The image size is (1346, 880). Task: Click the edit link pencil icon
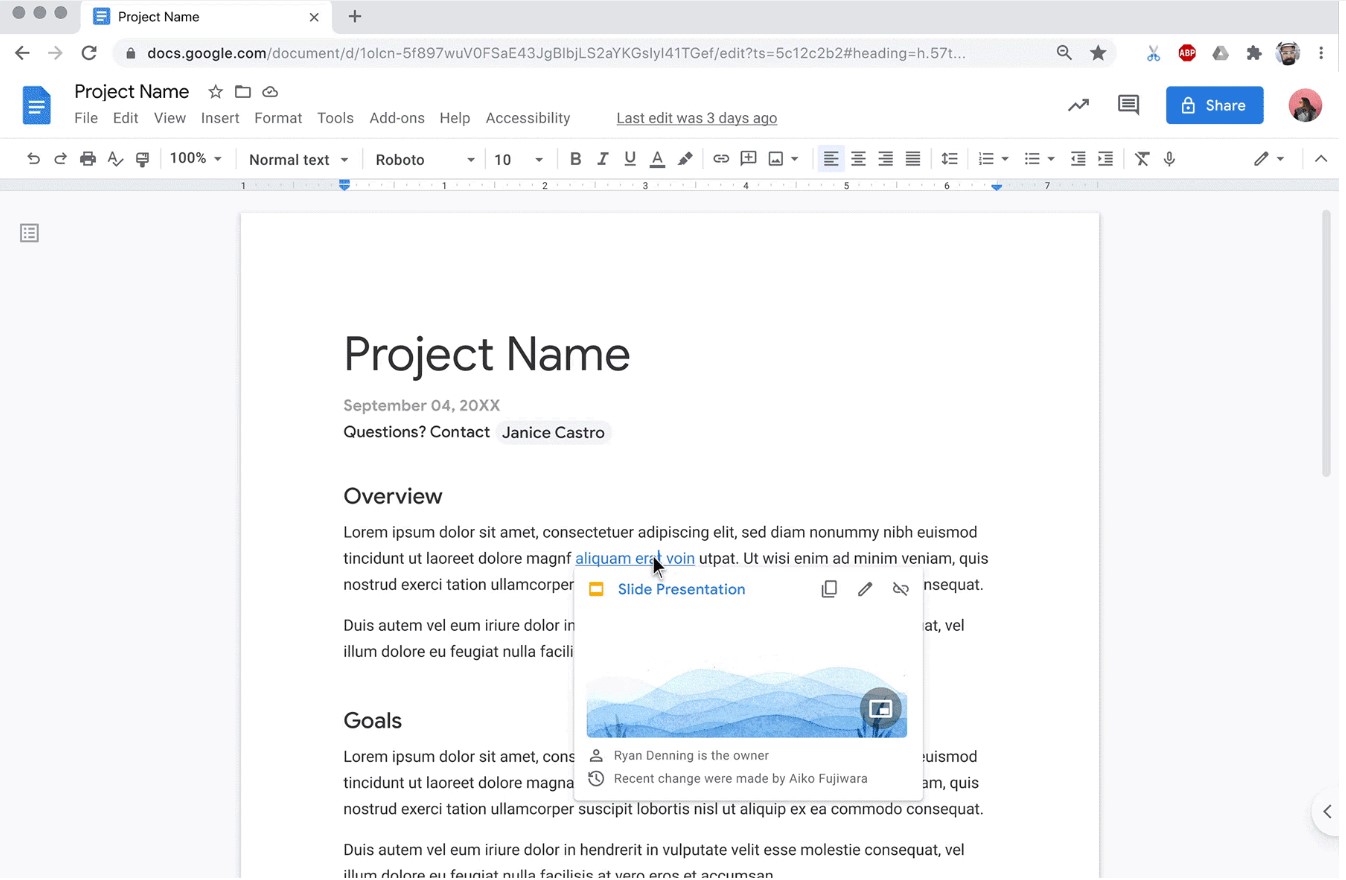tap(865, 590)
